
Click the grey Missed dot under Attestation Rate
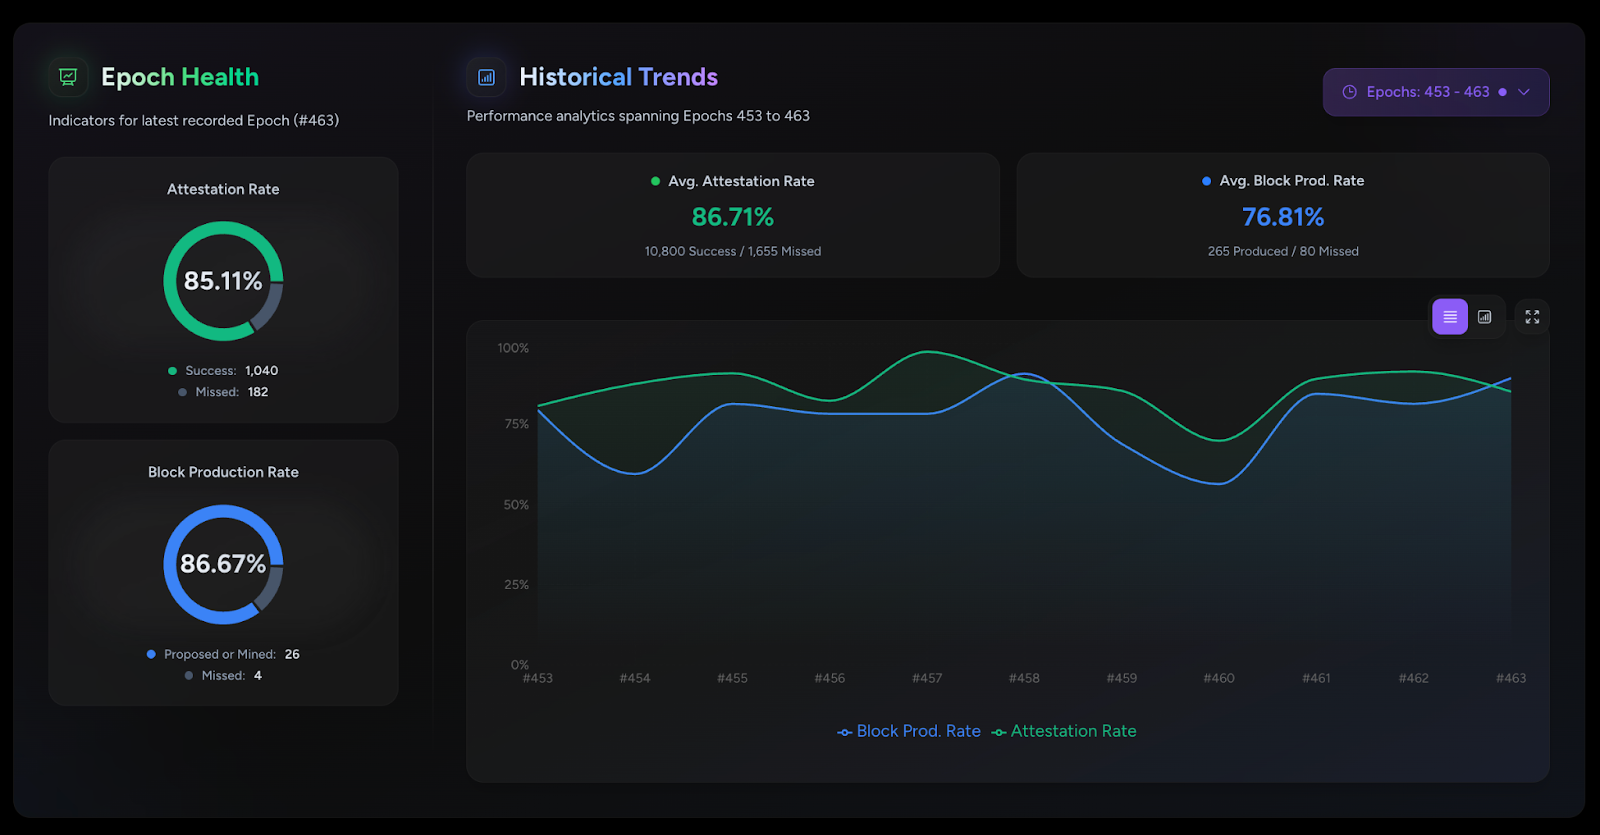coord(182,392)
